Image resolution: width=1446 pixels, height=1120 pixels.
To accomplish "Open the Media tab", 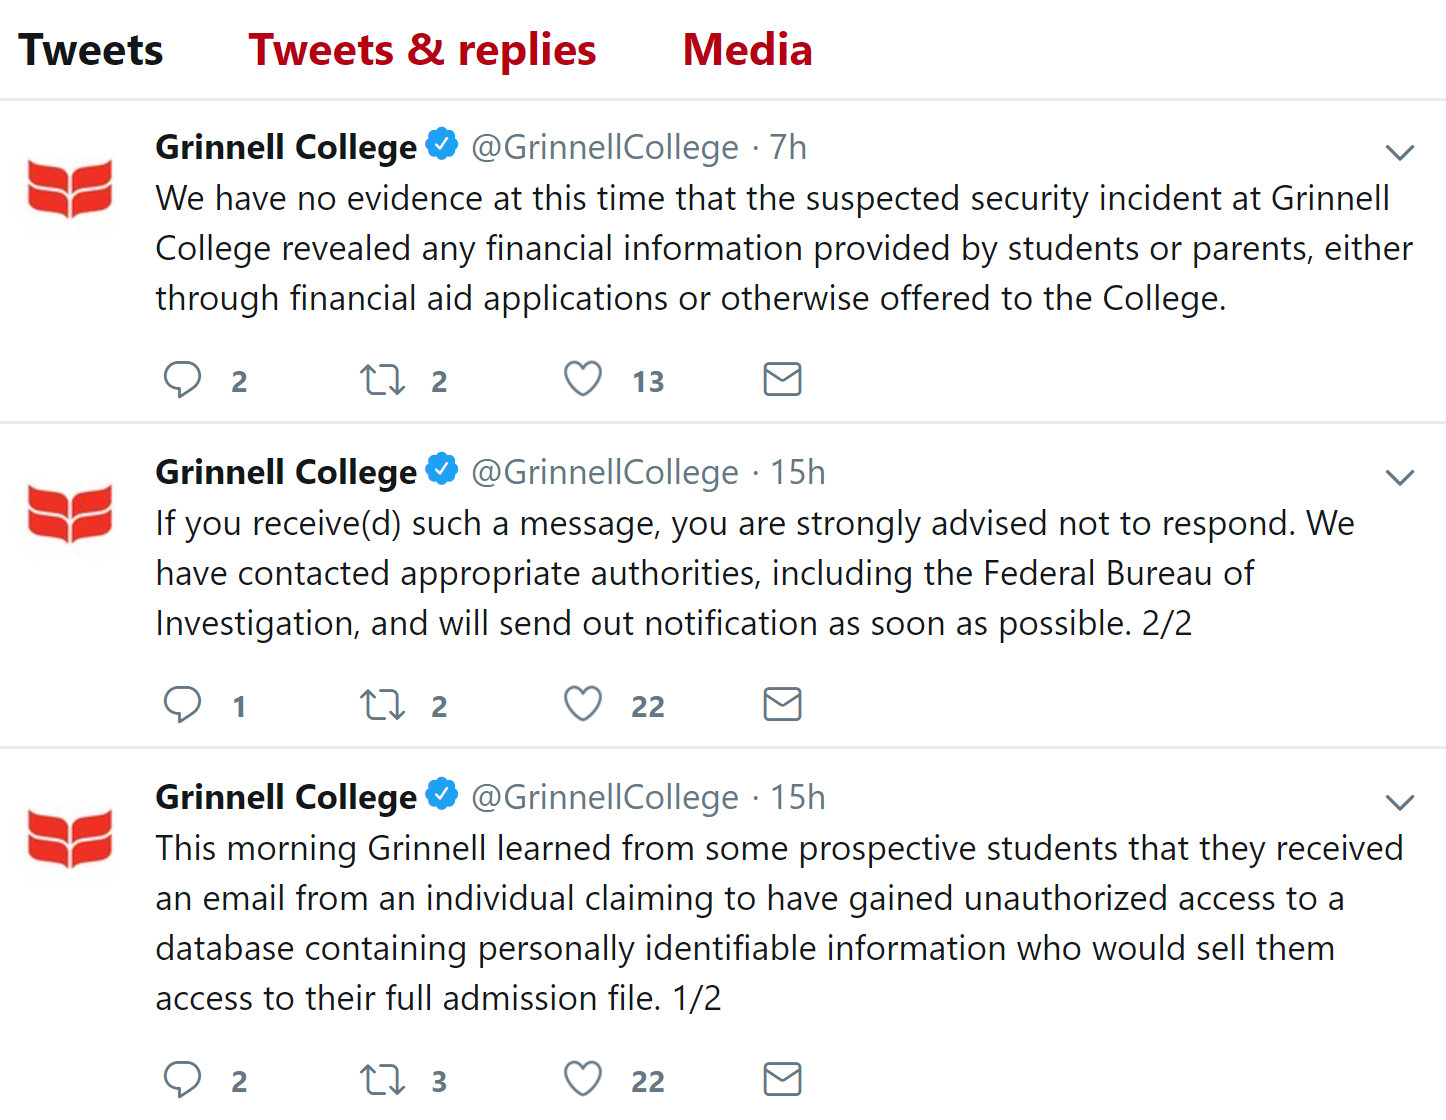I will click(747, 50).
